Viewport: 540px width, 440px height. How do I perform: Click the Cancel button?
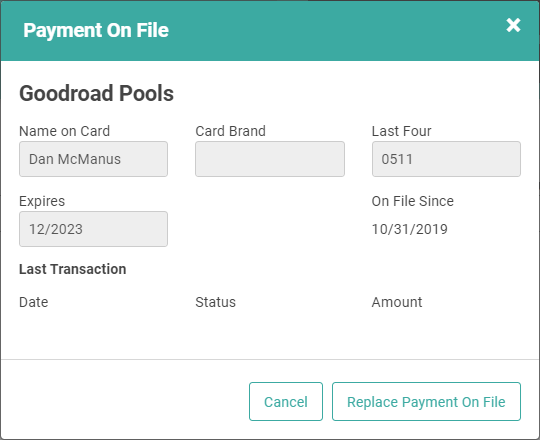(x=286, y=401)
